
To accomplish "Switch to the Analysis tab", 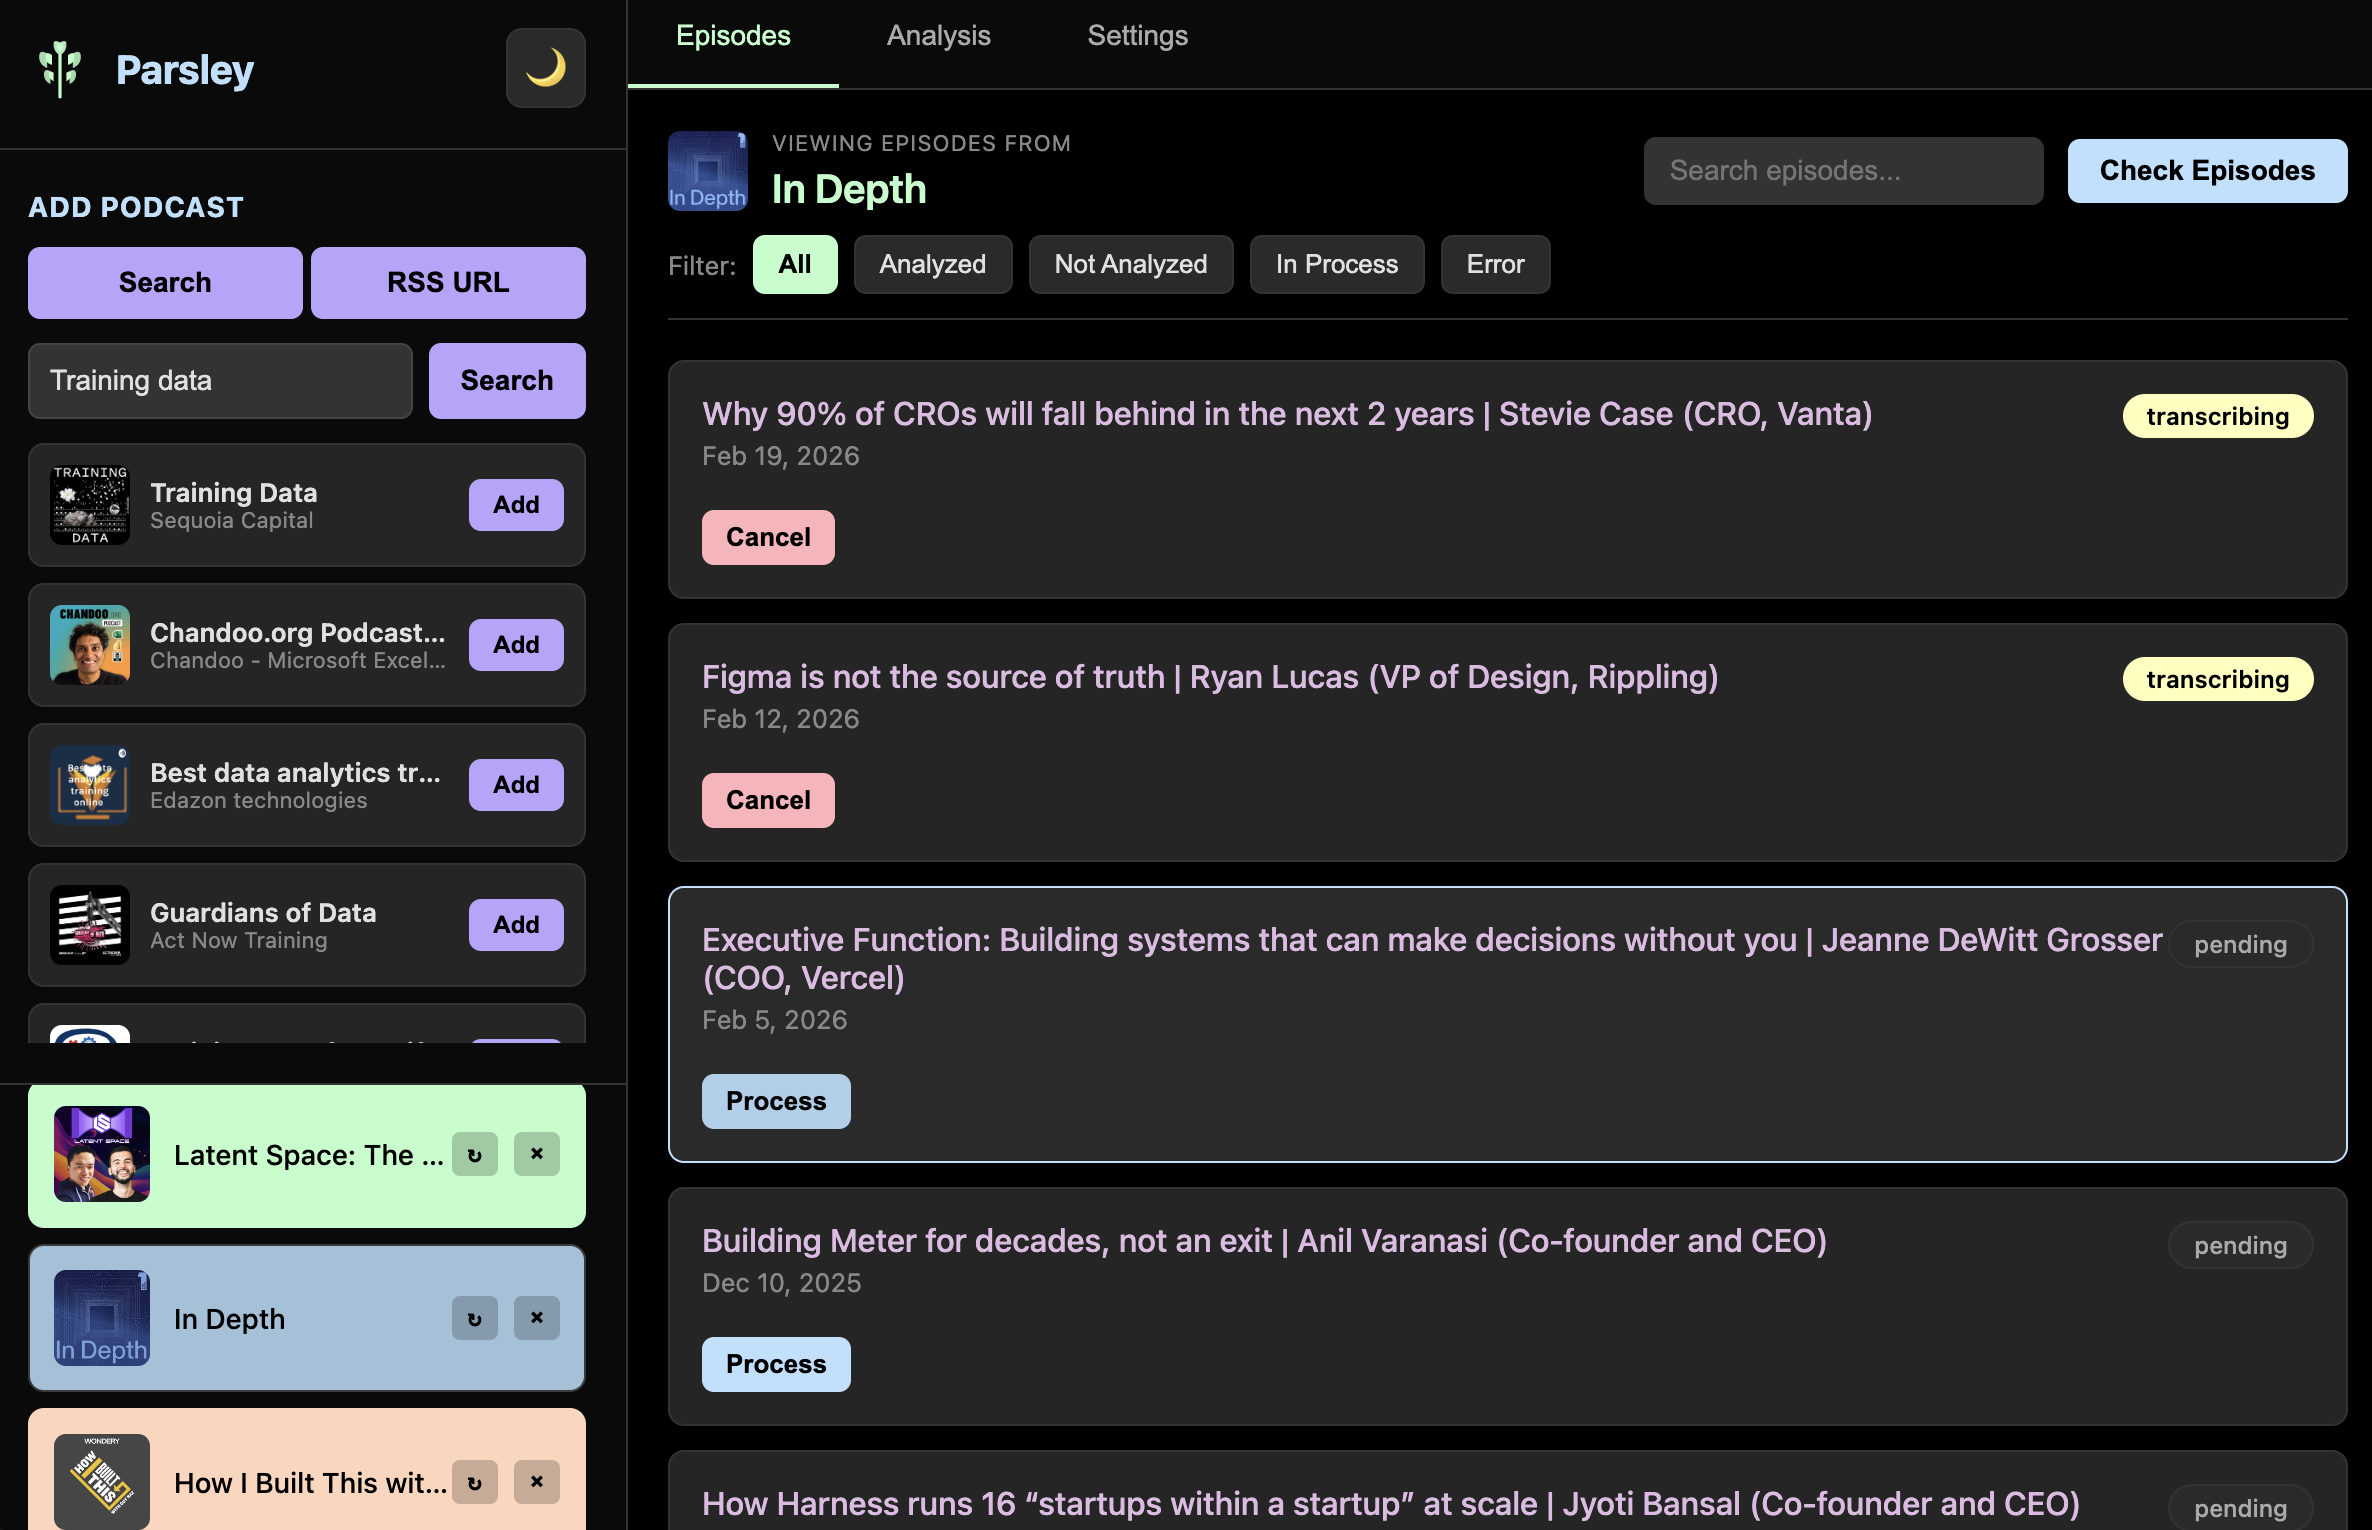I will tap(938, 35).
